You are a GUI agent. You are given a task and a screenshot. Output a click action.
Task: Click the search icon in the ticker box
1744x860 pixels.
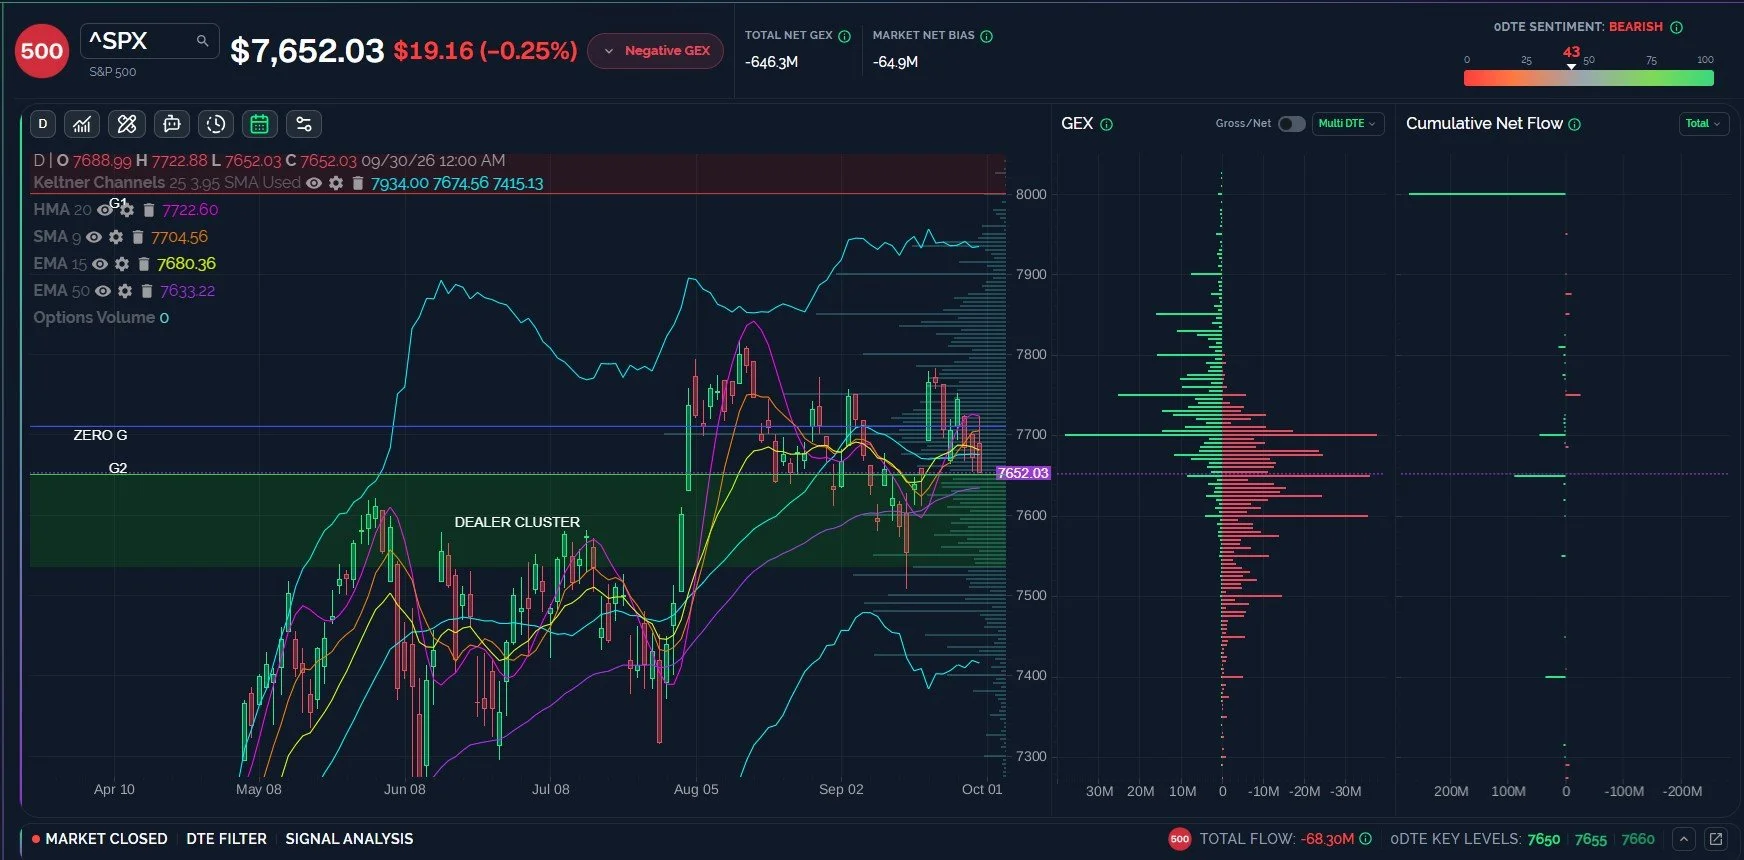click(202, 41)
